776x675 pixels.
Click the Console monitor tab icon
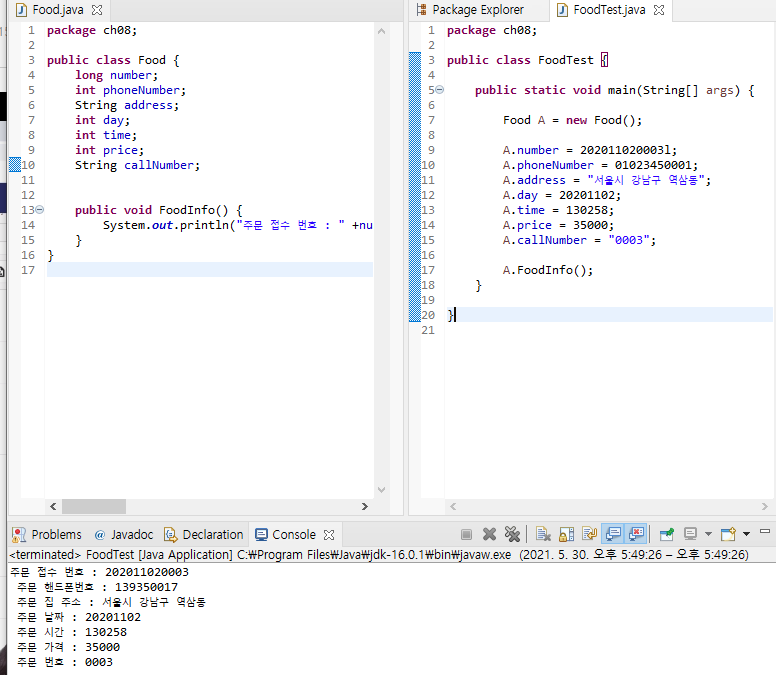261,534
